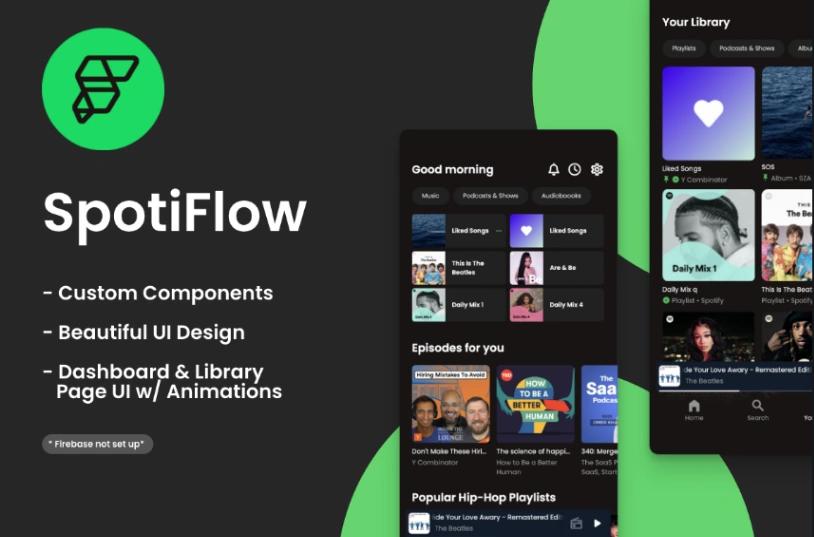Viewport: 814px width, 537px height.
Task: Open the SOS album cover in Library
Action: click(788, 113)
